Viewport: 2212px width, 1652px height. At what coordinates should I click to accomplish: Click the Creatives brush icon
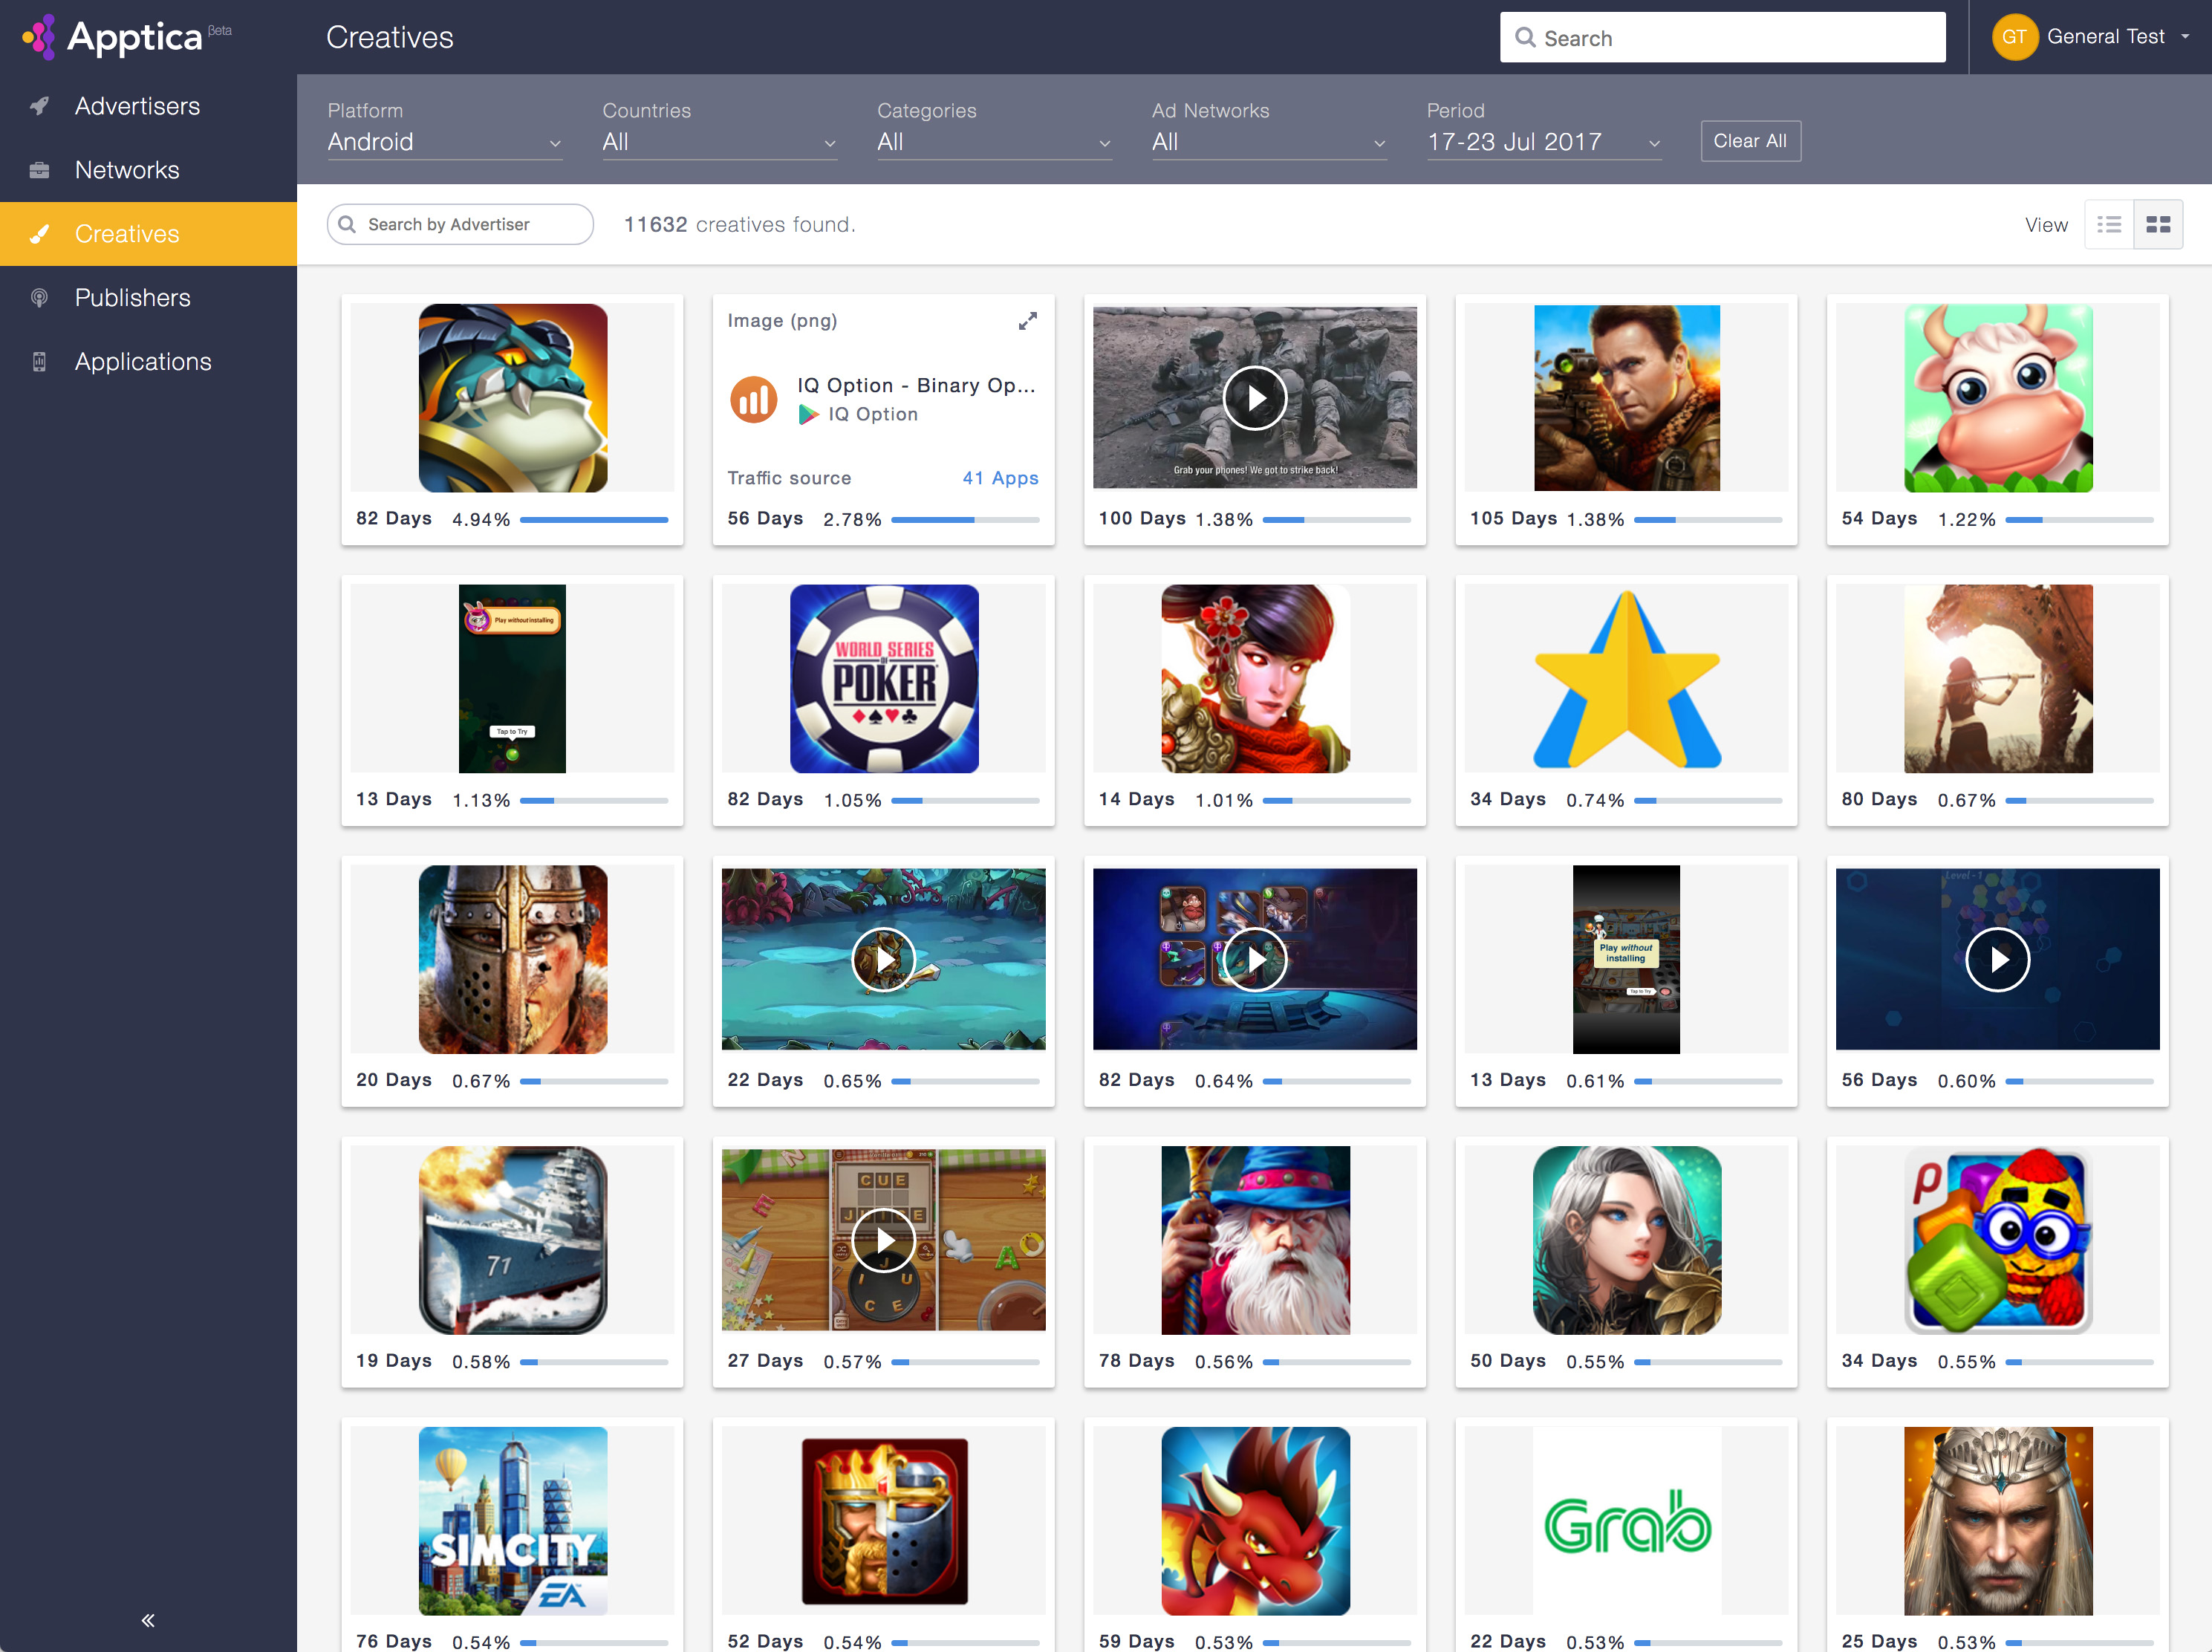click(39, 234)
